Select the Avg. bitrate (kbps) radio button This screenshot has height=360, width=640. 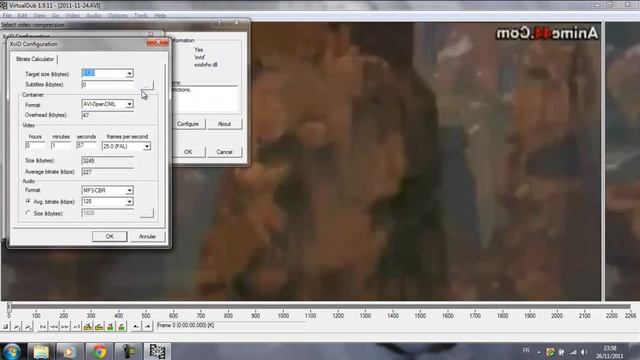[28, 202]
